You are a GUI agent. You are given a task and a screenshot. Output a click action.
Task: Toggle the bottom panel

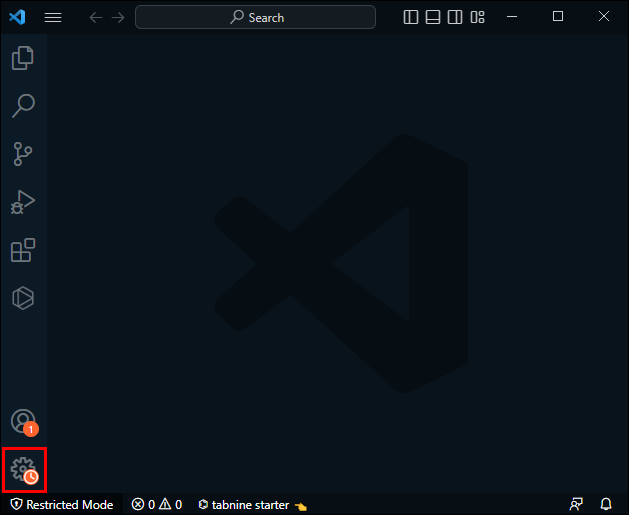[x=433, y=17]
